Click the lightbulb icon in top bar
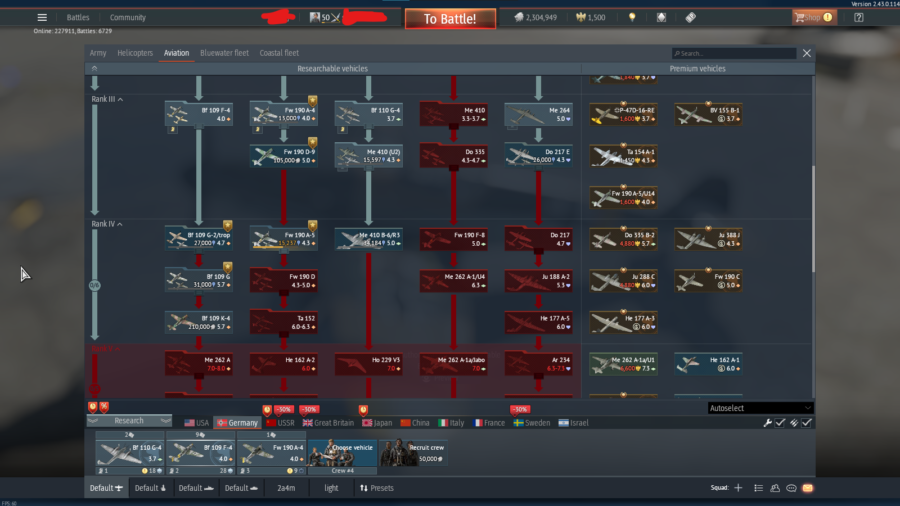The height and width of the screenshot is (506, 900). [x=632, y=17]
